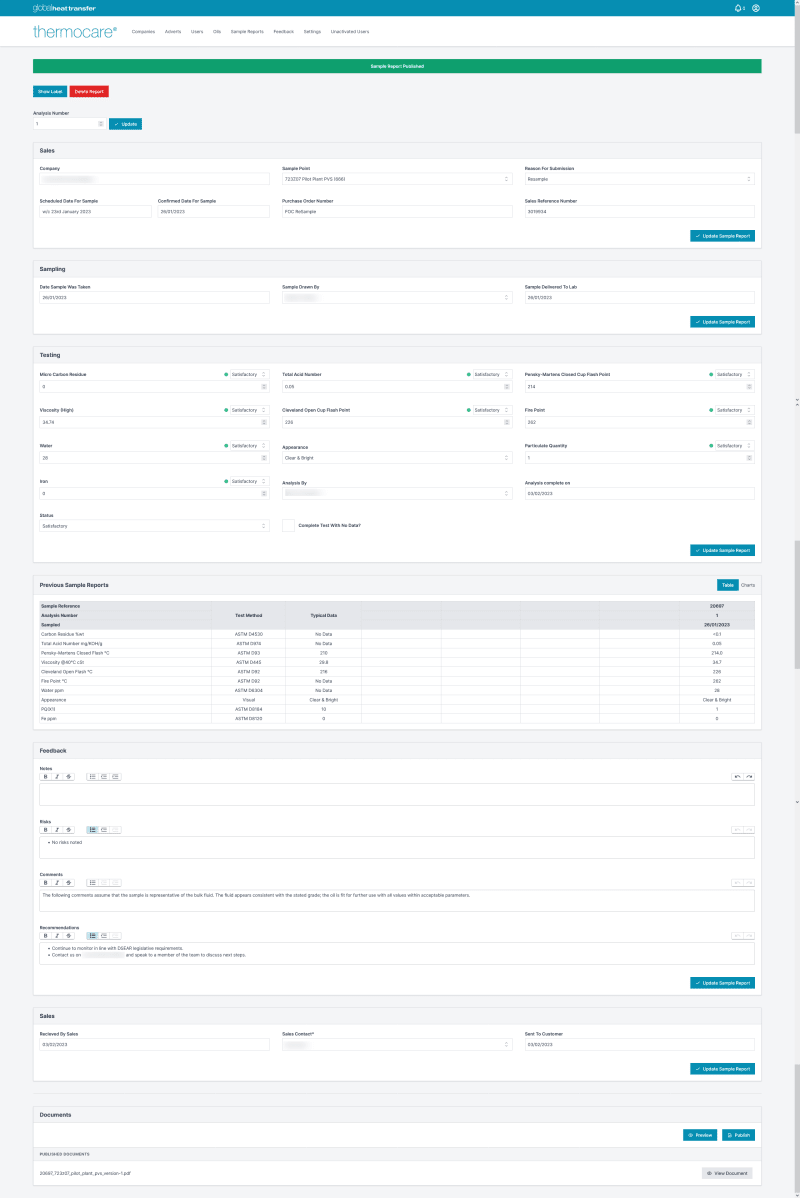800x1198 pixels.
Task: Click the Delete Report button
Action: pyautogui.click(x=87, y=91)
